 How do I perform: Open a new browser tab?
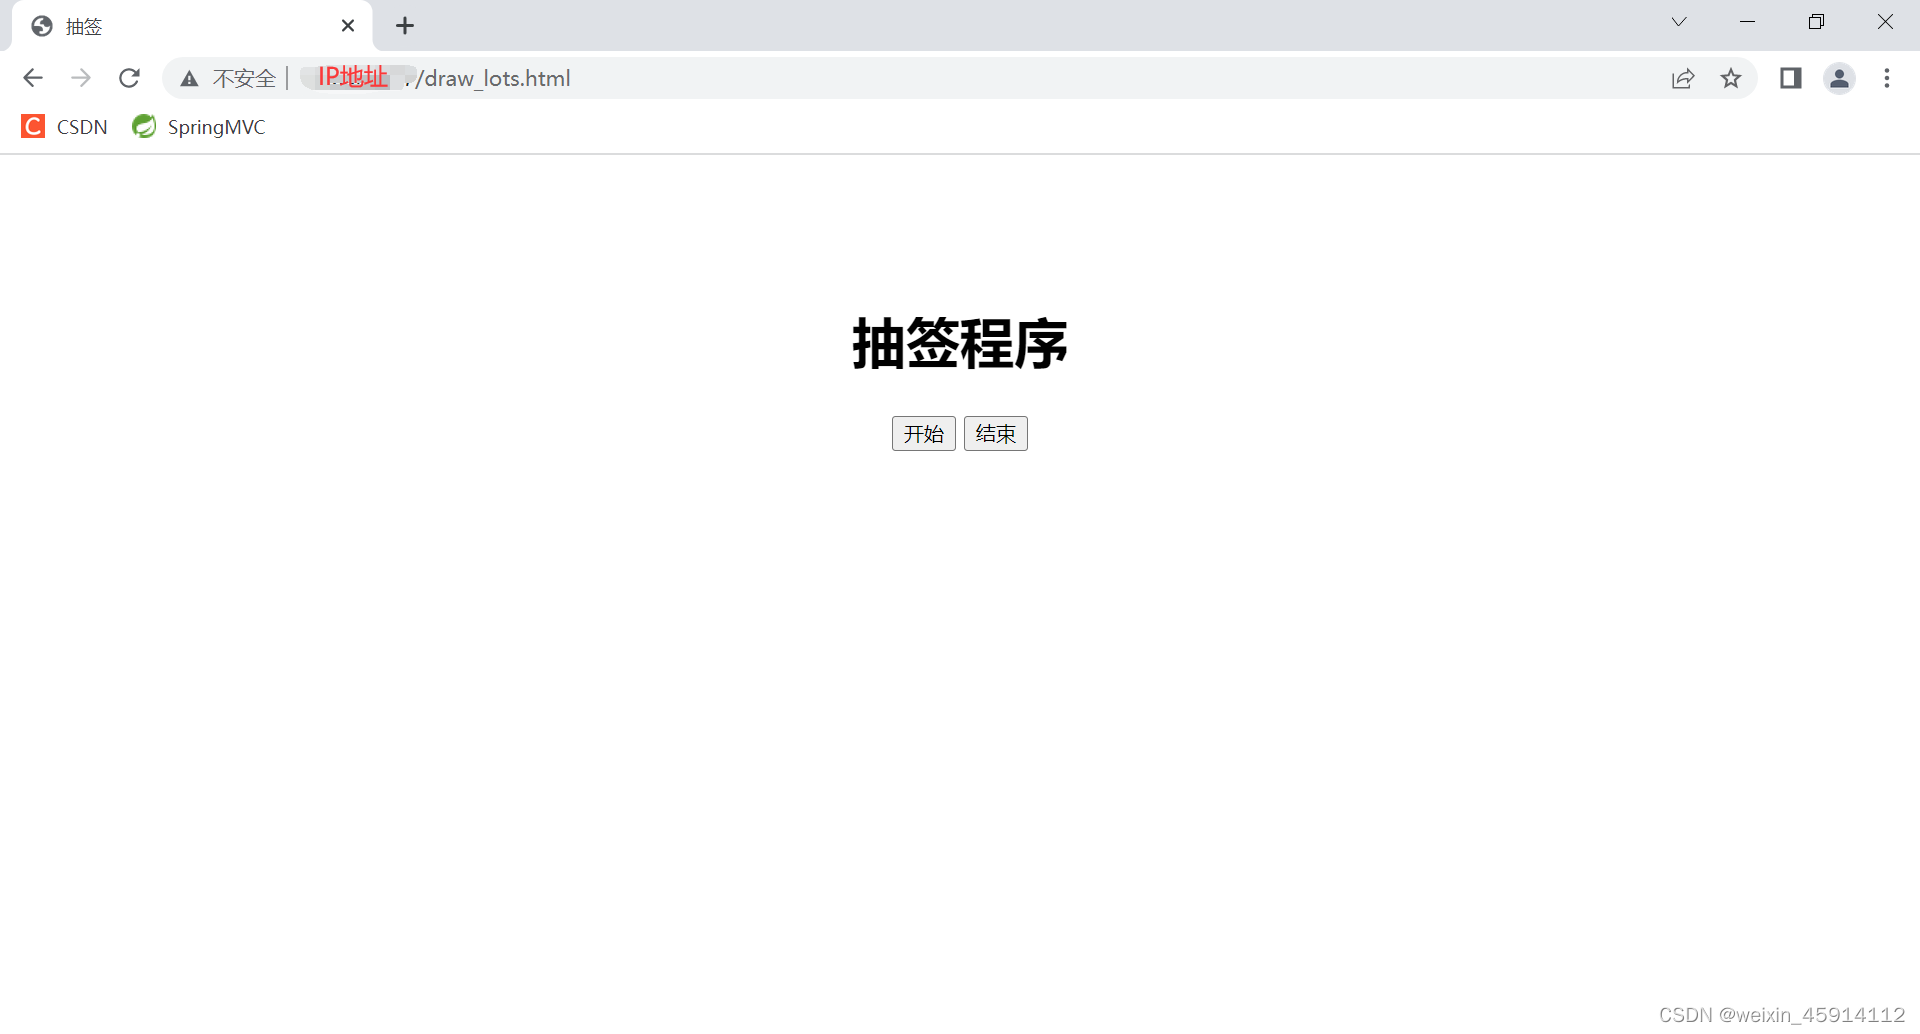pyautogui.click(x=405, y=26)
